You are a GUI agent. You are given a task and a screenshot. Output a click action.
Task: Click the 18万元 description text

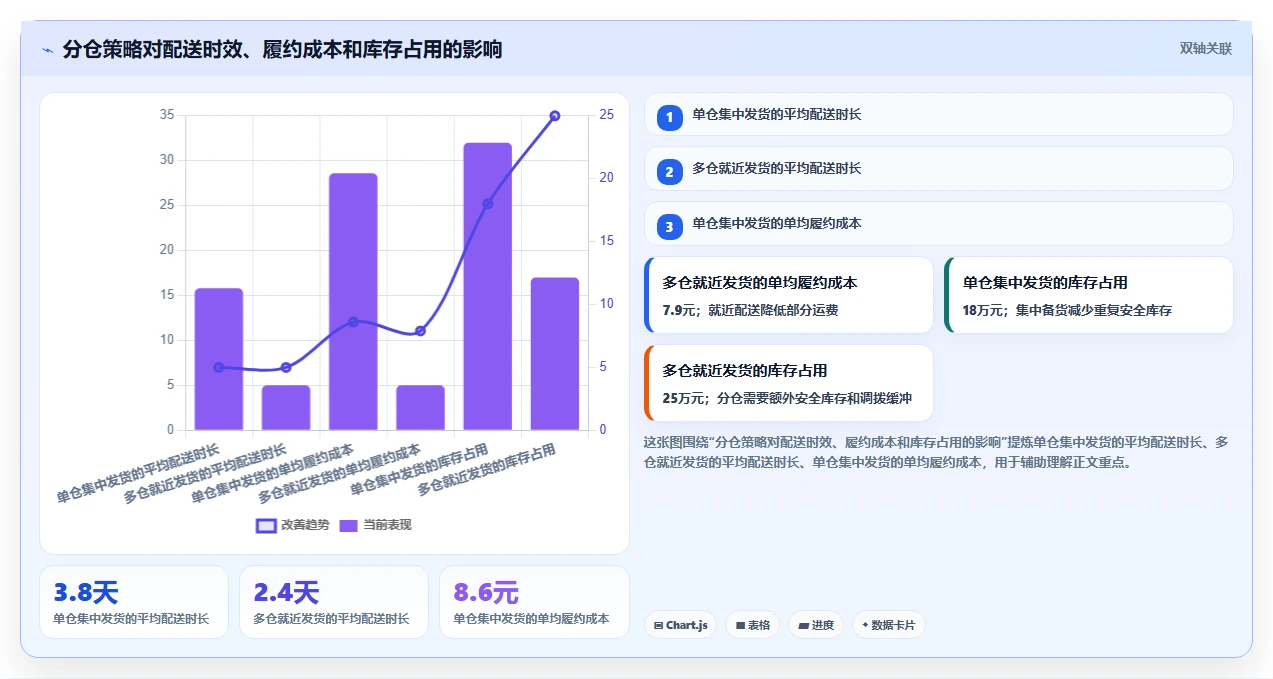(x=1066, y=310)
